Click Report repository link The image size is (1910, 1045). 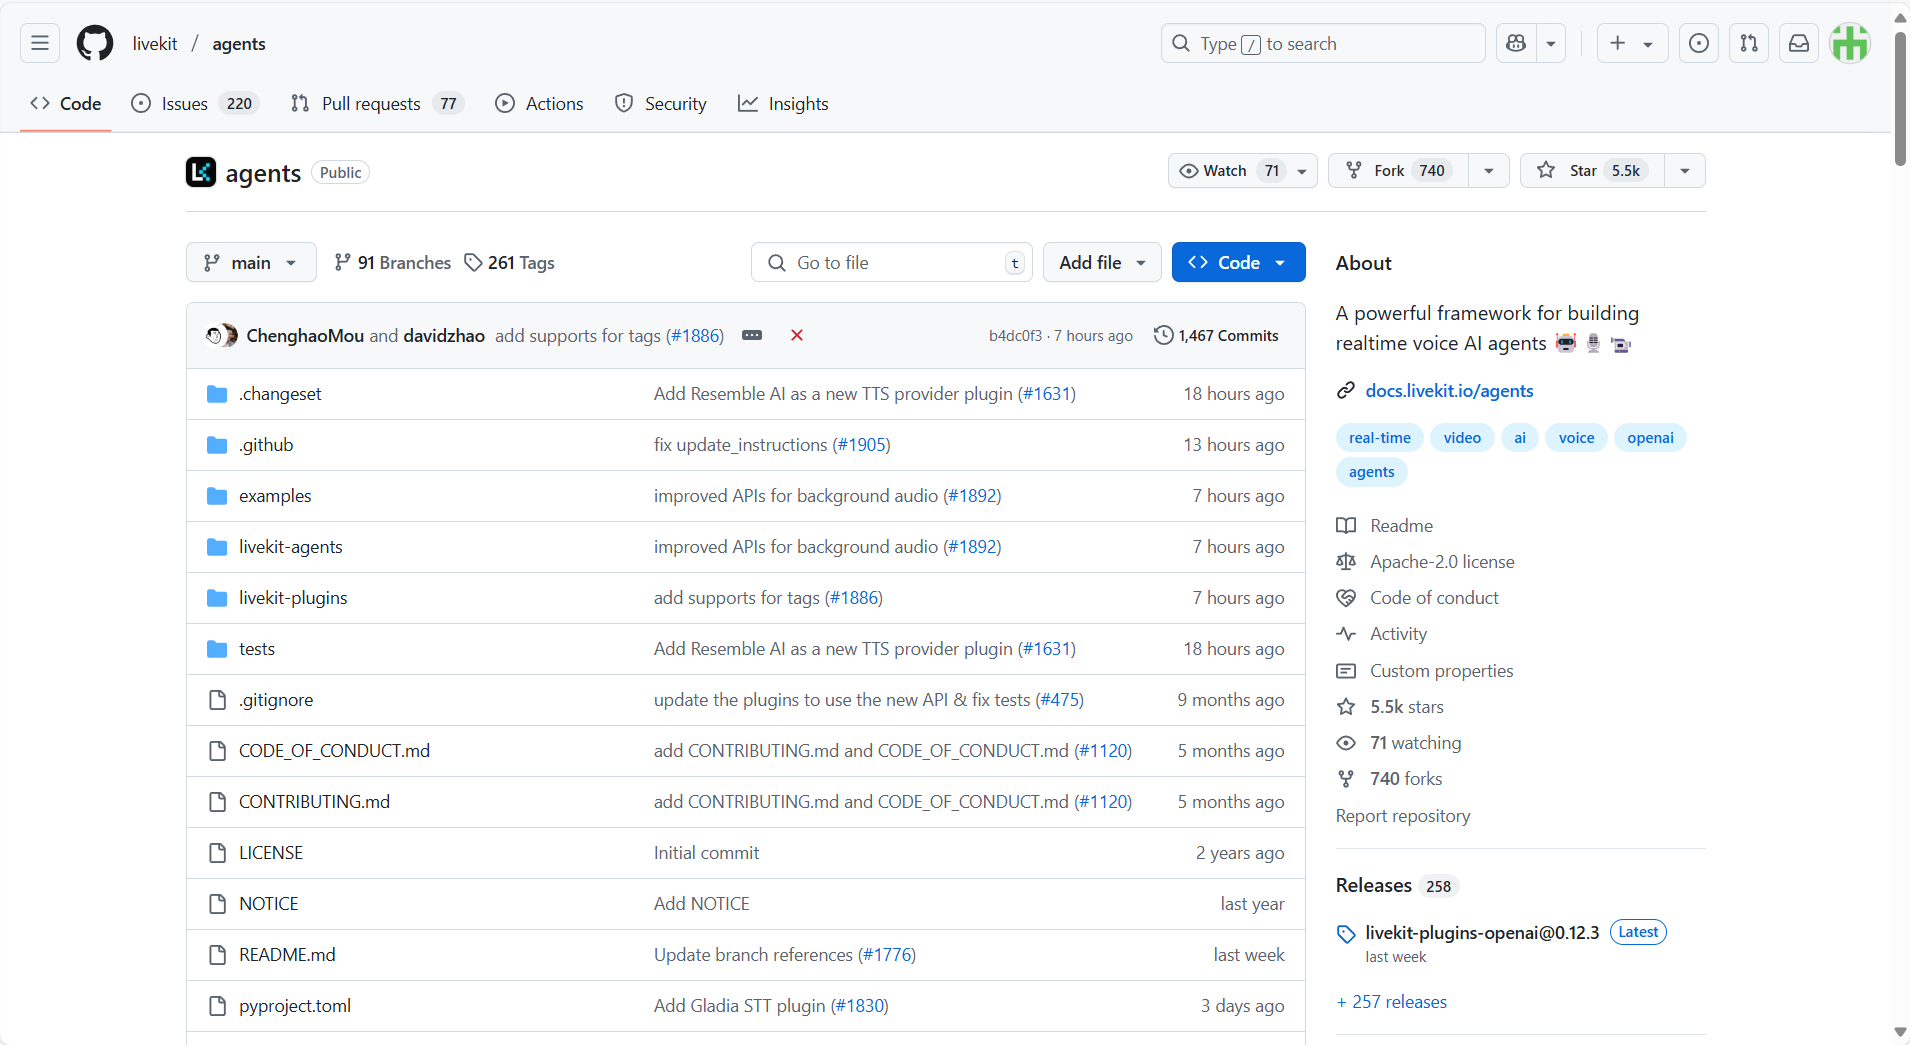(1403, 816)
